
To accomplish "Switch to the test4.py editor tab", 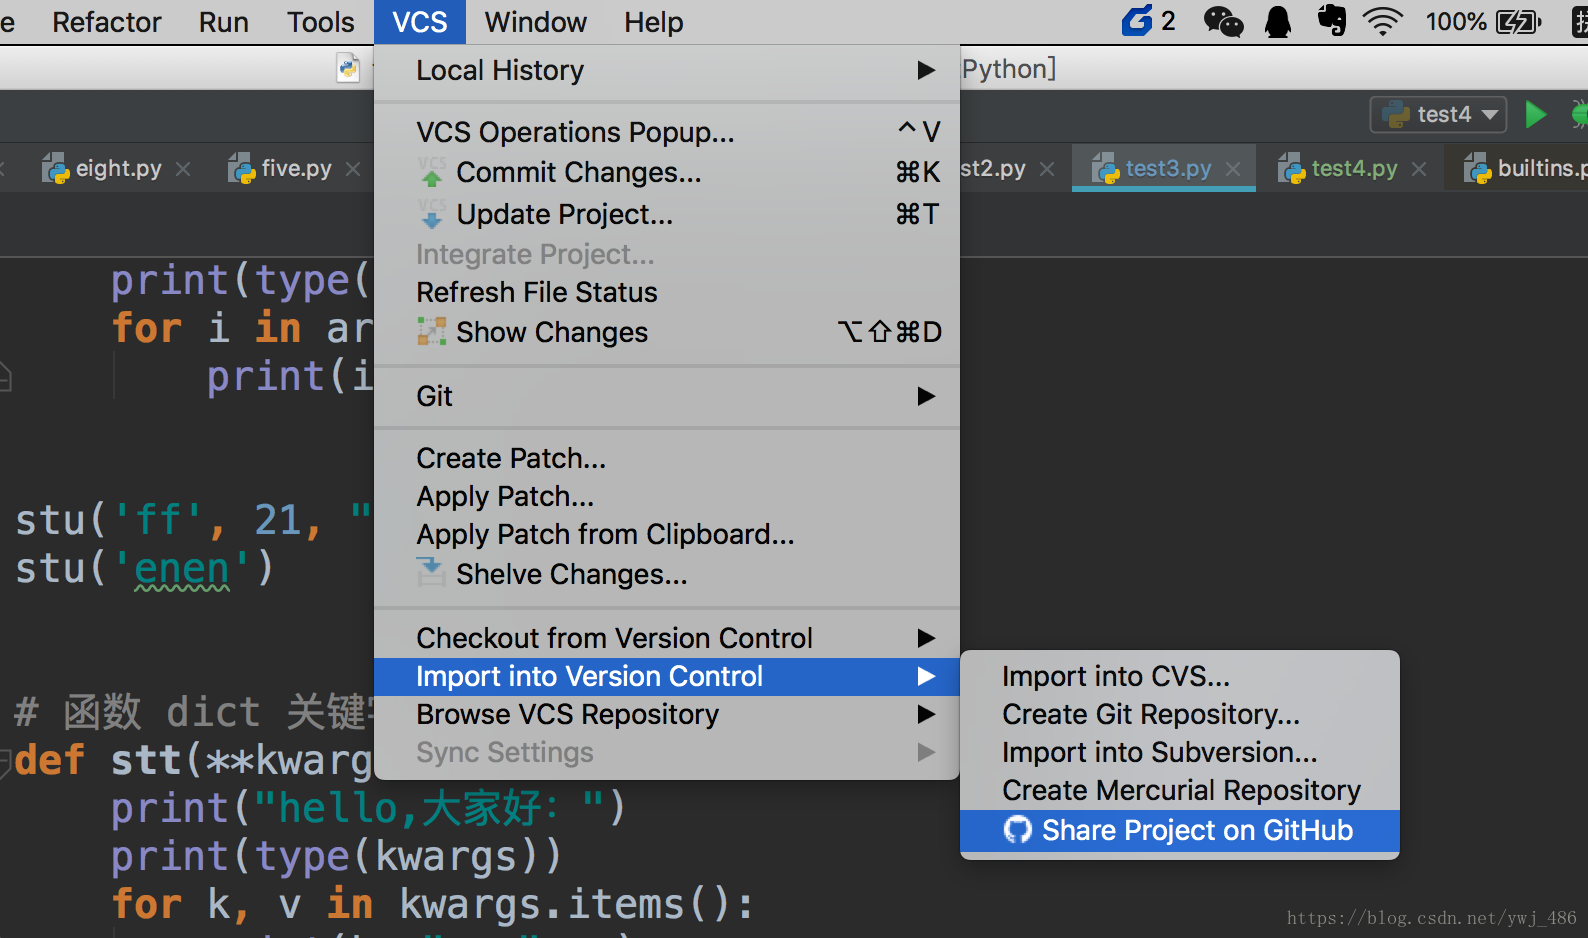I will click(x=1353, y=168).
